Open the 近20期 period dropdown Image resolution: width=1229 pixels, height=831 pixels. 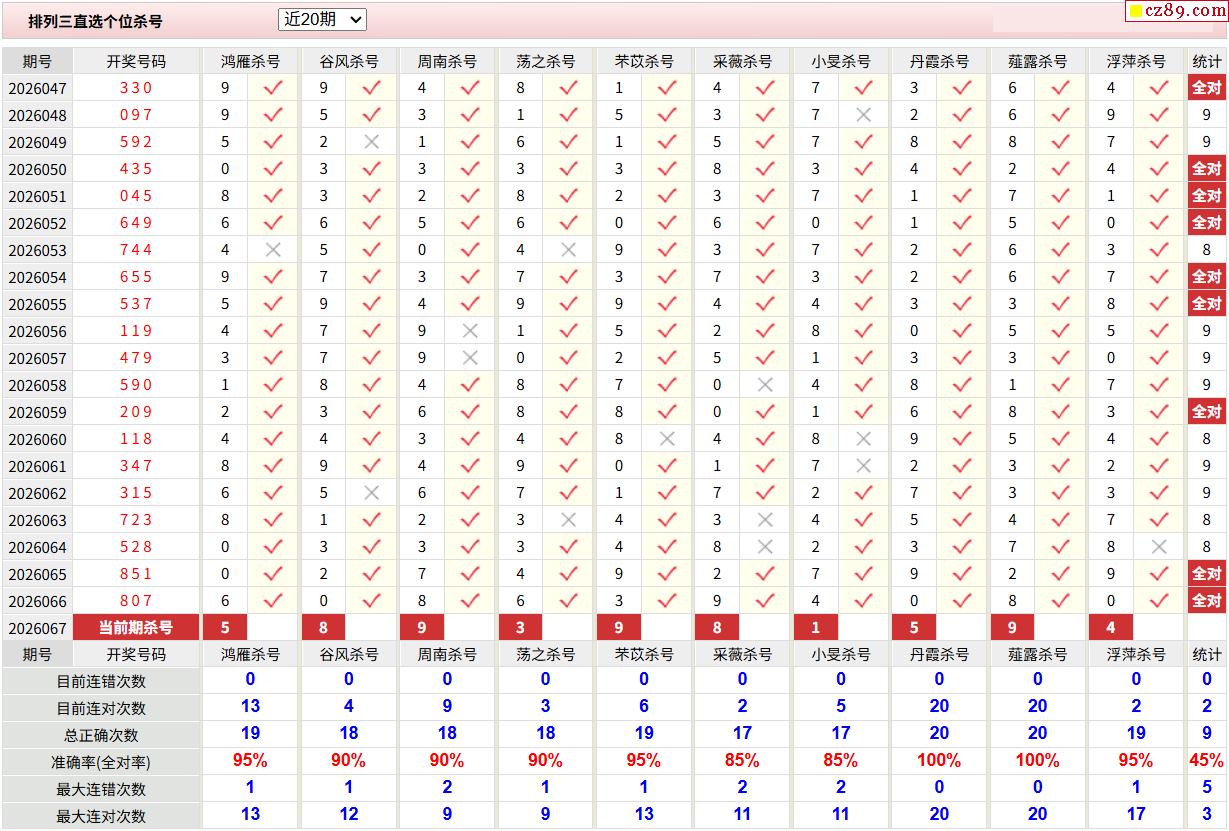322,19
